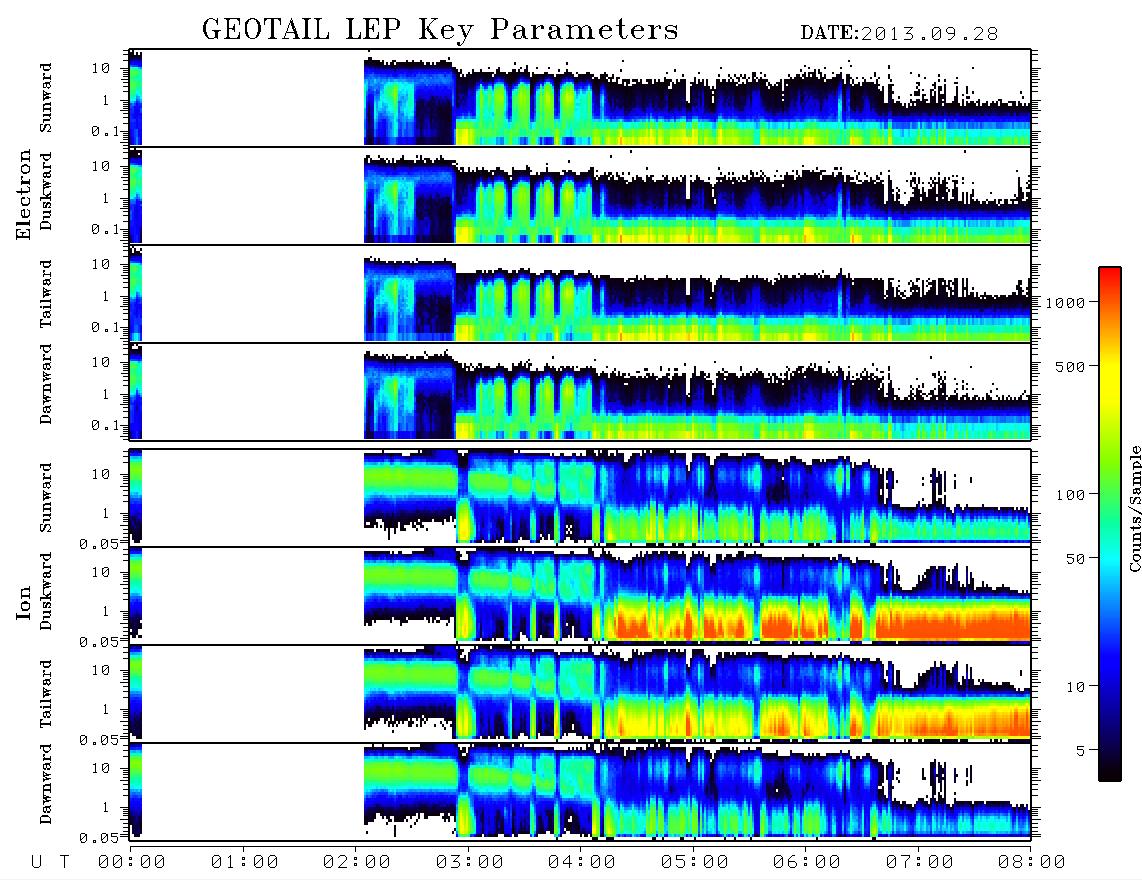Click the Electron Sunward spectrogram panel
1142x880 pixels.
point(580,98)
